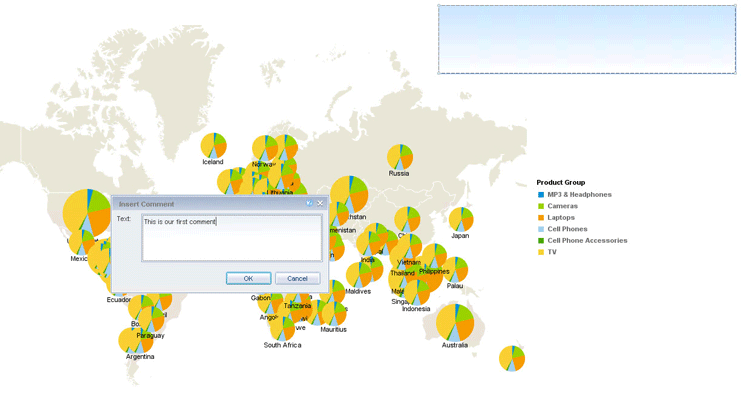Select the Laptops legend entry
The width and height of the screenshot is (745, 410).
click(x=561, y=218)
